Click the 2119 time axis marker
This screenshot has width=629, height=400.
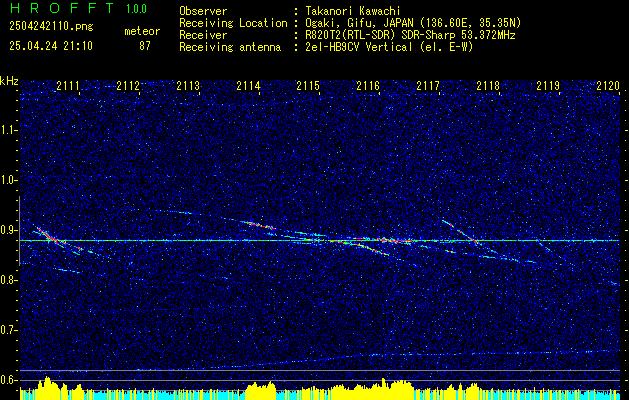click(548, 86)
